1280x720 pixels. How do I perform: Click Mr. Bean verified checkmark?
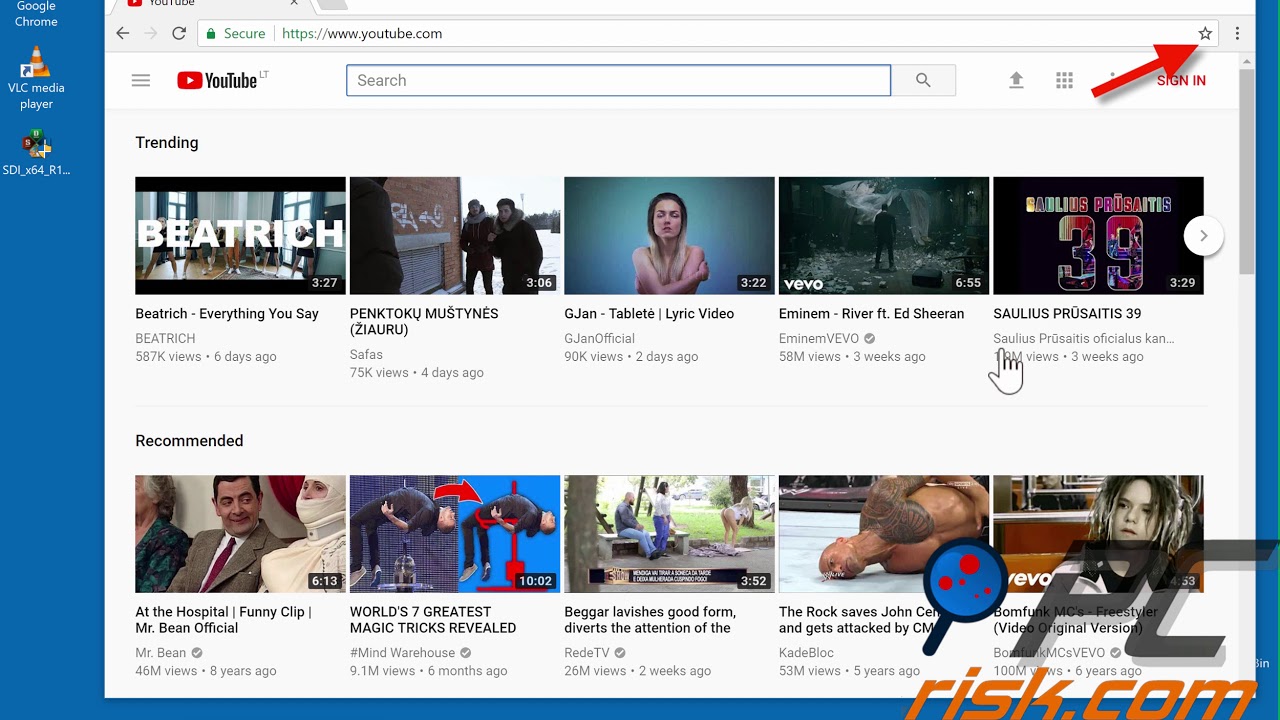(197, 653)
